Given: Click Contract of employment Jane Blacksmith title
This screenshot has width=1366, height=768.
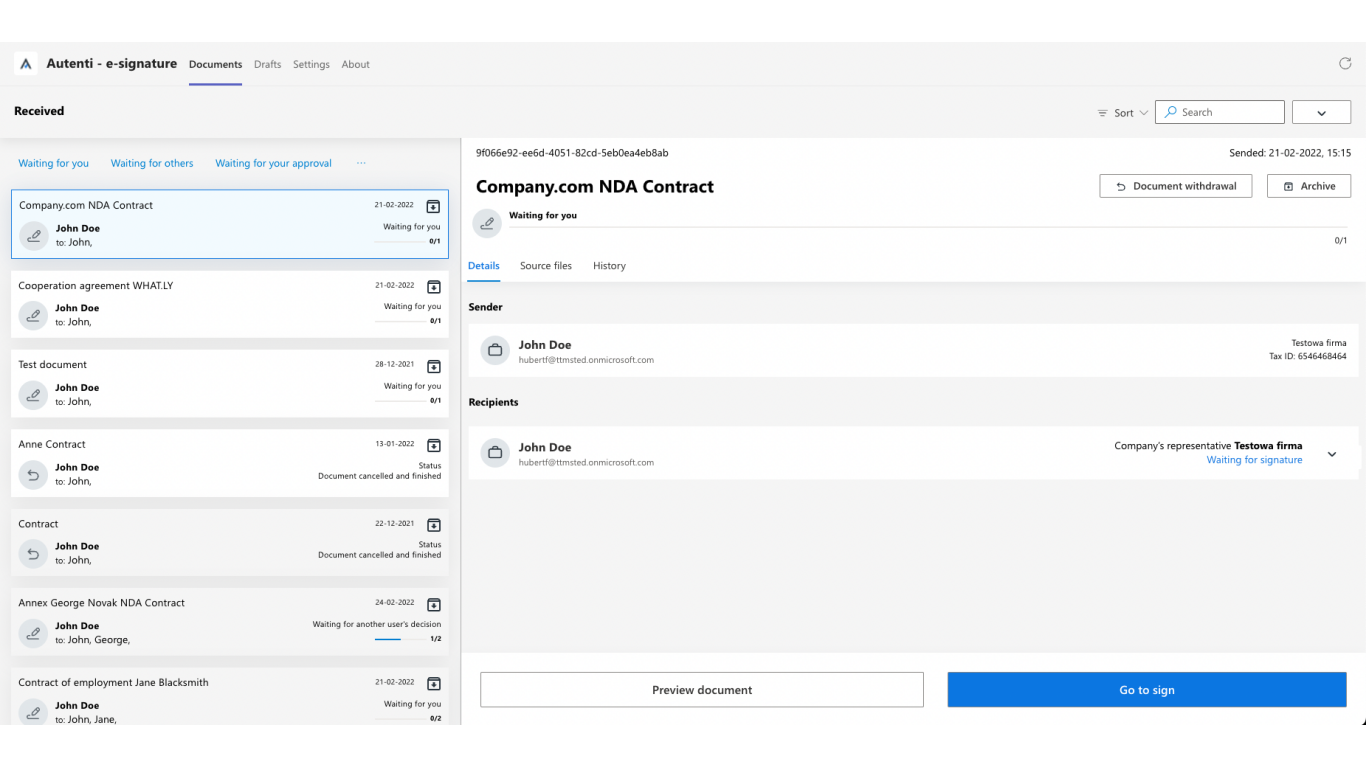Looking at the screenshot, I should (114, 683).
